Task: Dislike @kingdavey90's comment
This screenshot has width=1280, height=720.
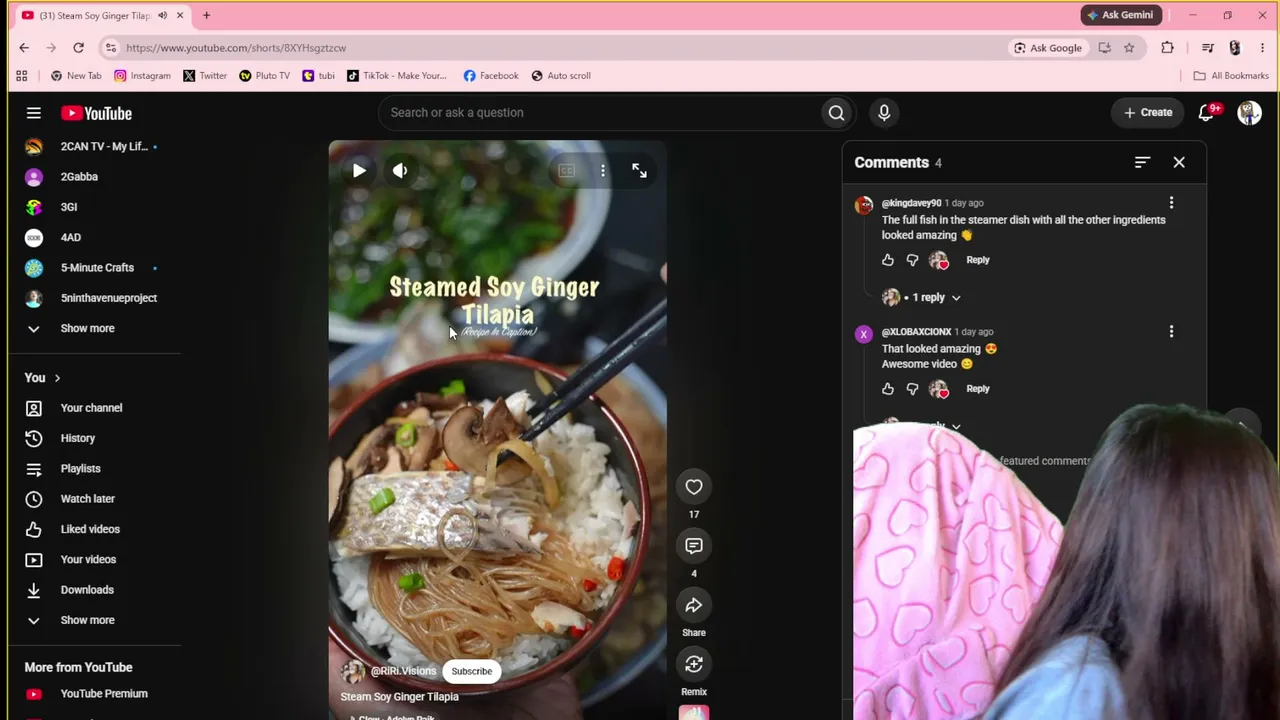Action: [912, 260]
